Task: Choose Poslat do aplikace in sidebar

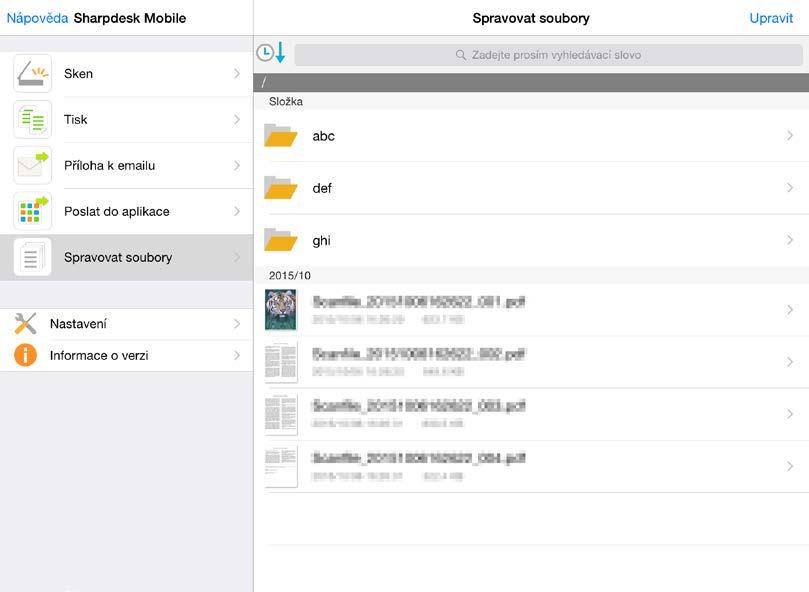Action: click(126, 211)
